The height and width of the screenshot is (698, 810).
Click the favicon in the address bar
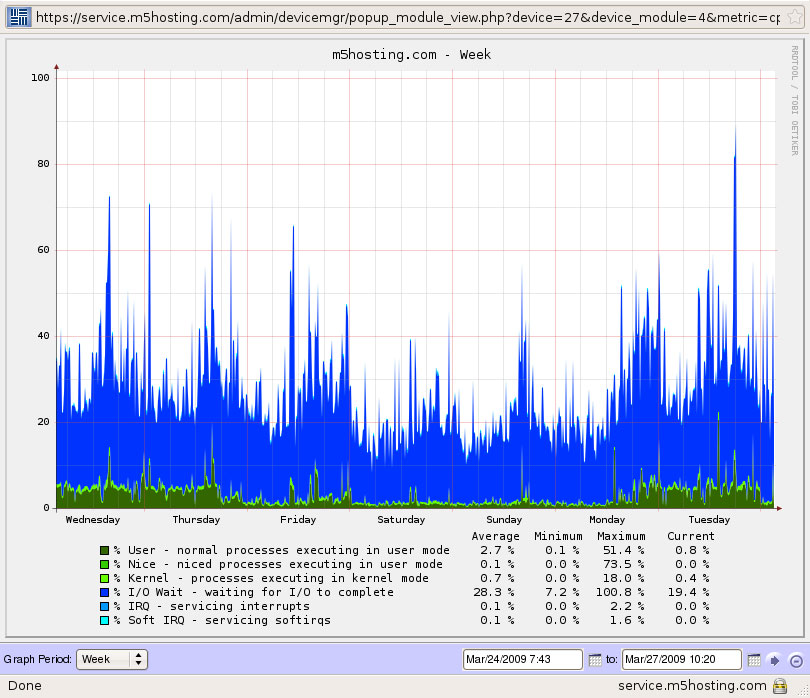(x=17, y=16)
